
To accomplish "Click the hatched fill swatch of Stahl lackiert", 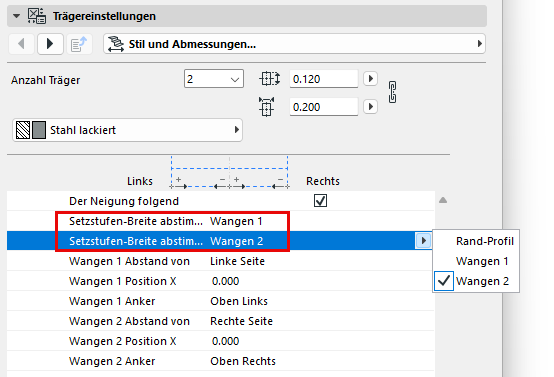I will pyautogui.click(x=23, y=130).
